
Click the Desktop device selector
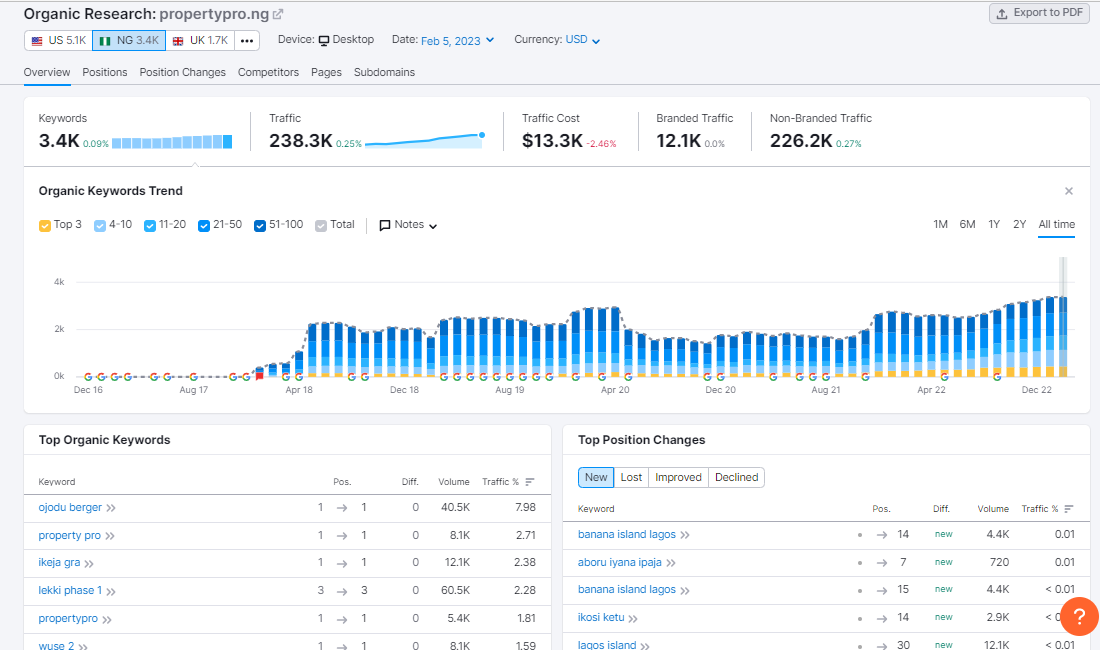(x=347, y=40)
